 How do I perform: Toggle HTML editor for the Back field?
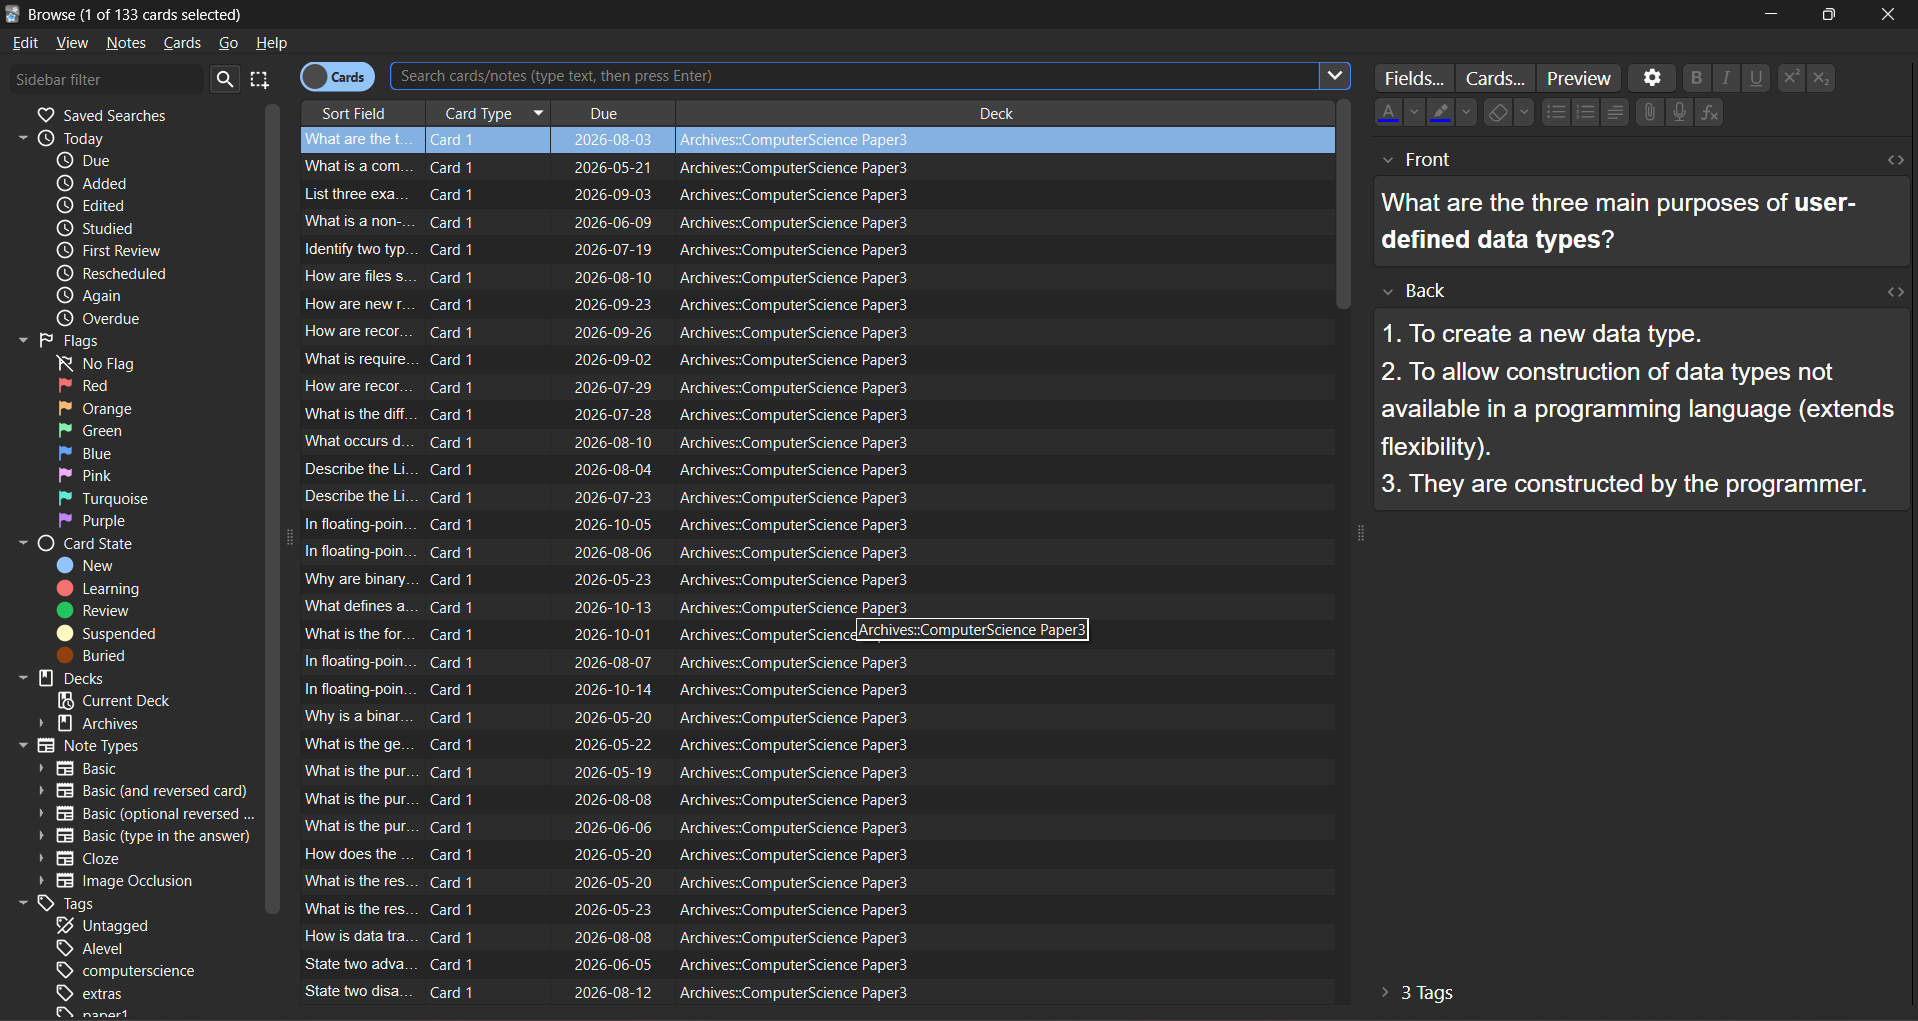[1895, 292]
